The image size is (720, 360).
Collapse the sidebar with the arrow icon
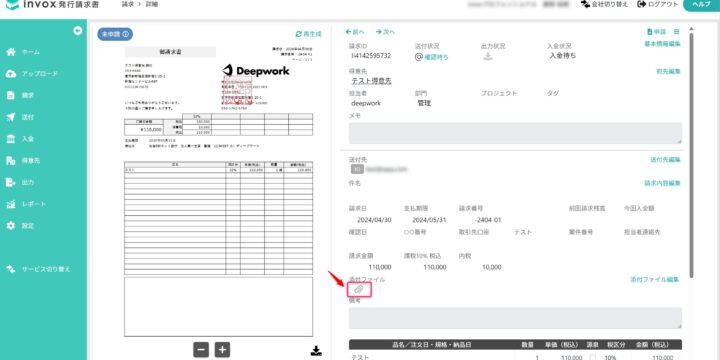pyautogui.click(x=78, y=31)
